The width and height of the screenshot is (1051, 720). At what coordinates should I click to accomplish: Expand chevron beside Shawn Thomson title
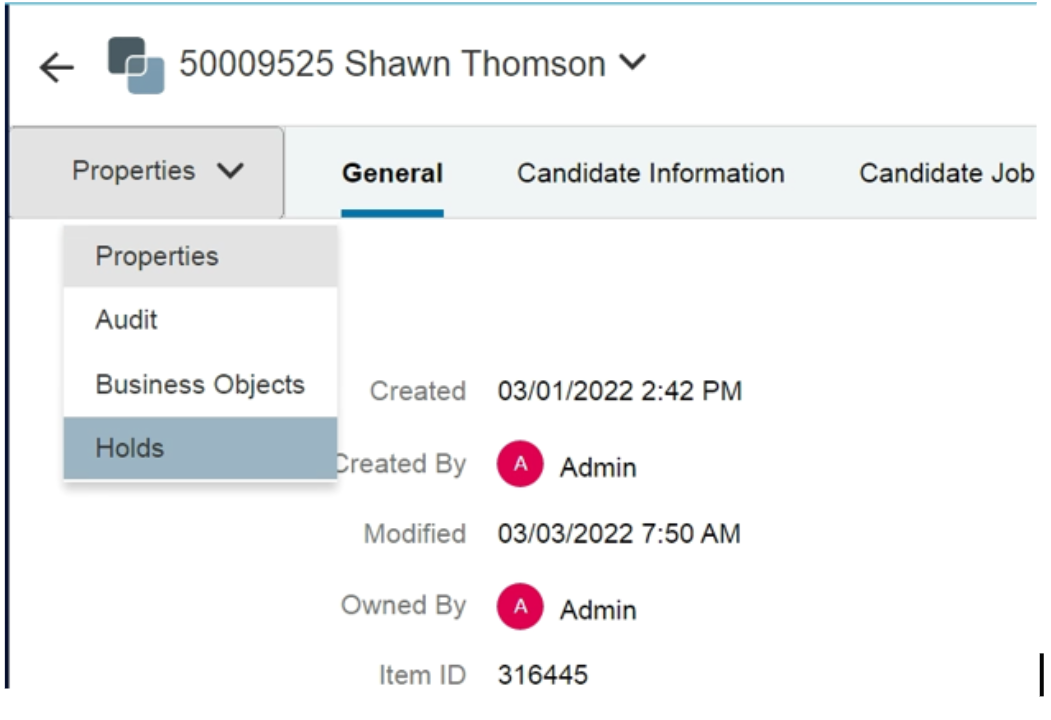[632, 64]
